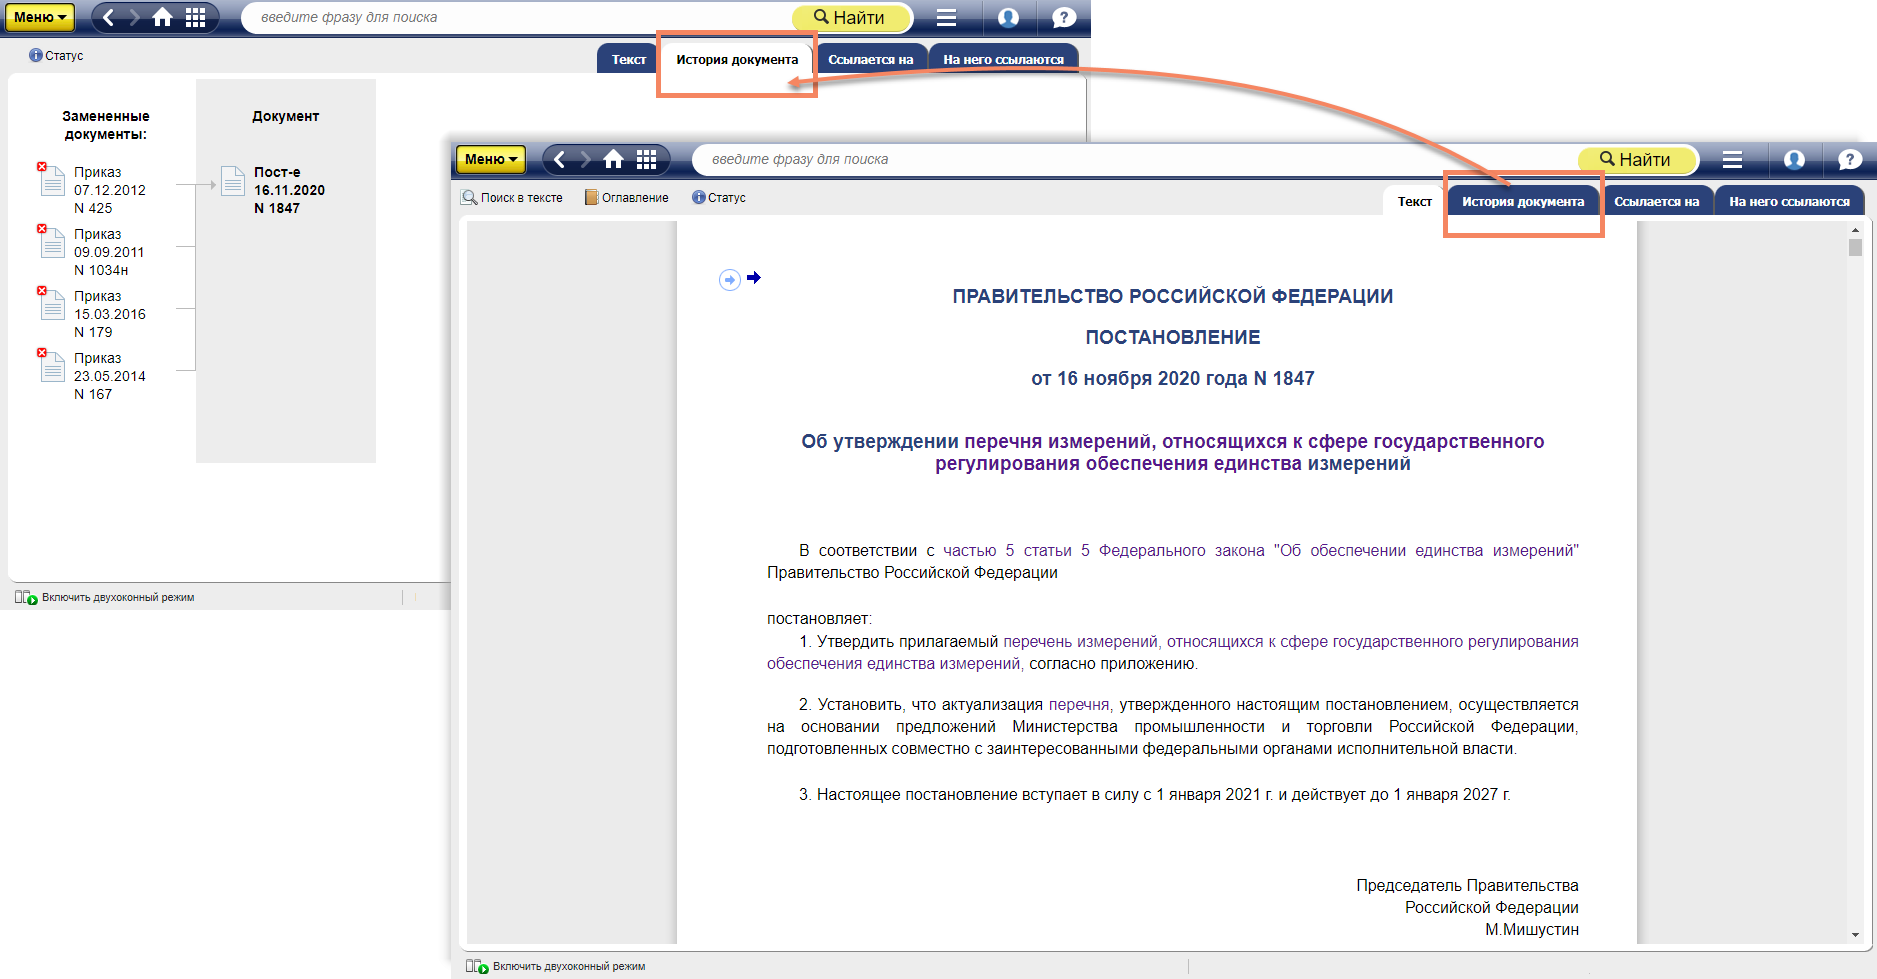Click the document scrollbar thumb

1855,247
